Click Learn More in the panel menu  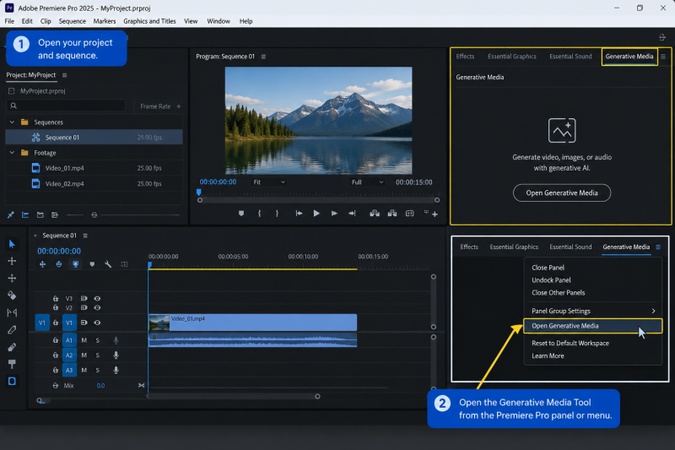pos(548,356)
